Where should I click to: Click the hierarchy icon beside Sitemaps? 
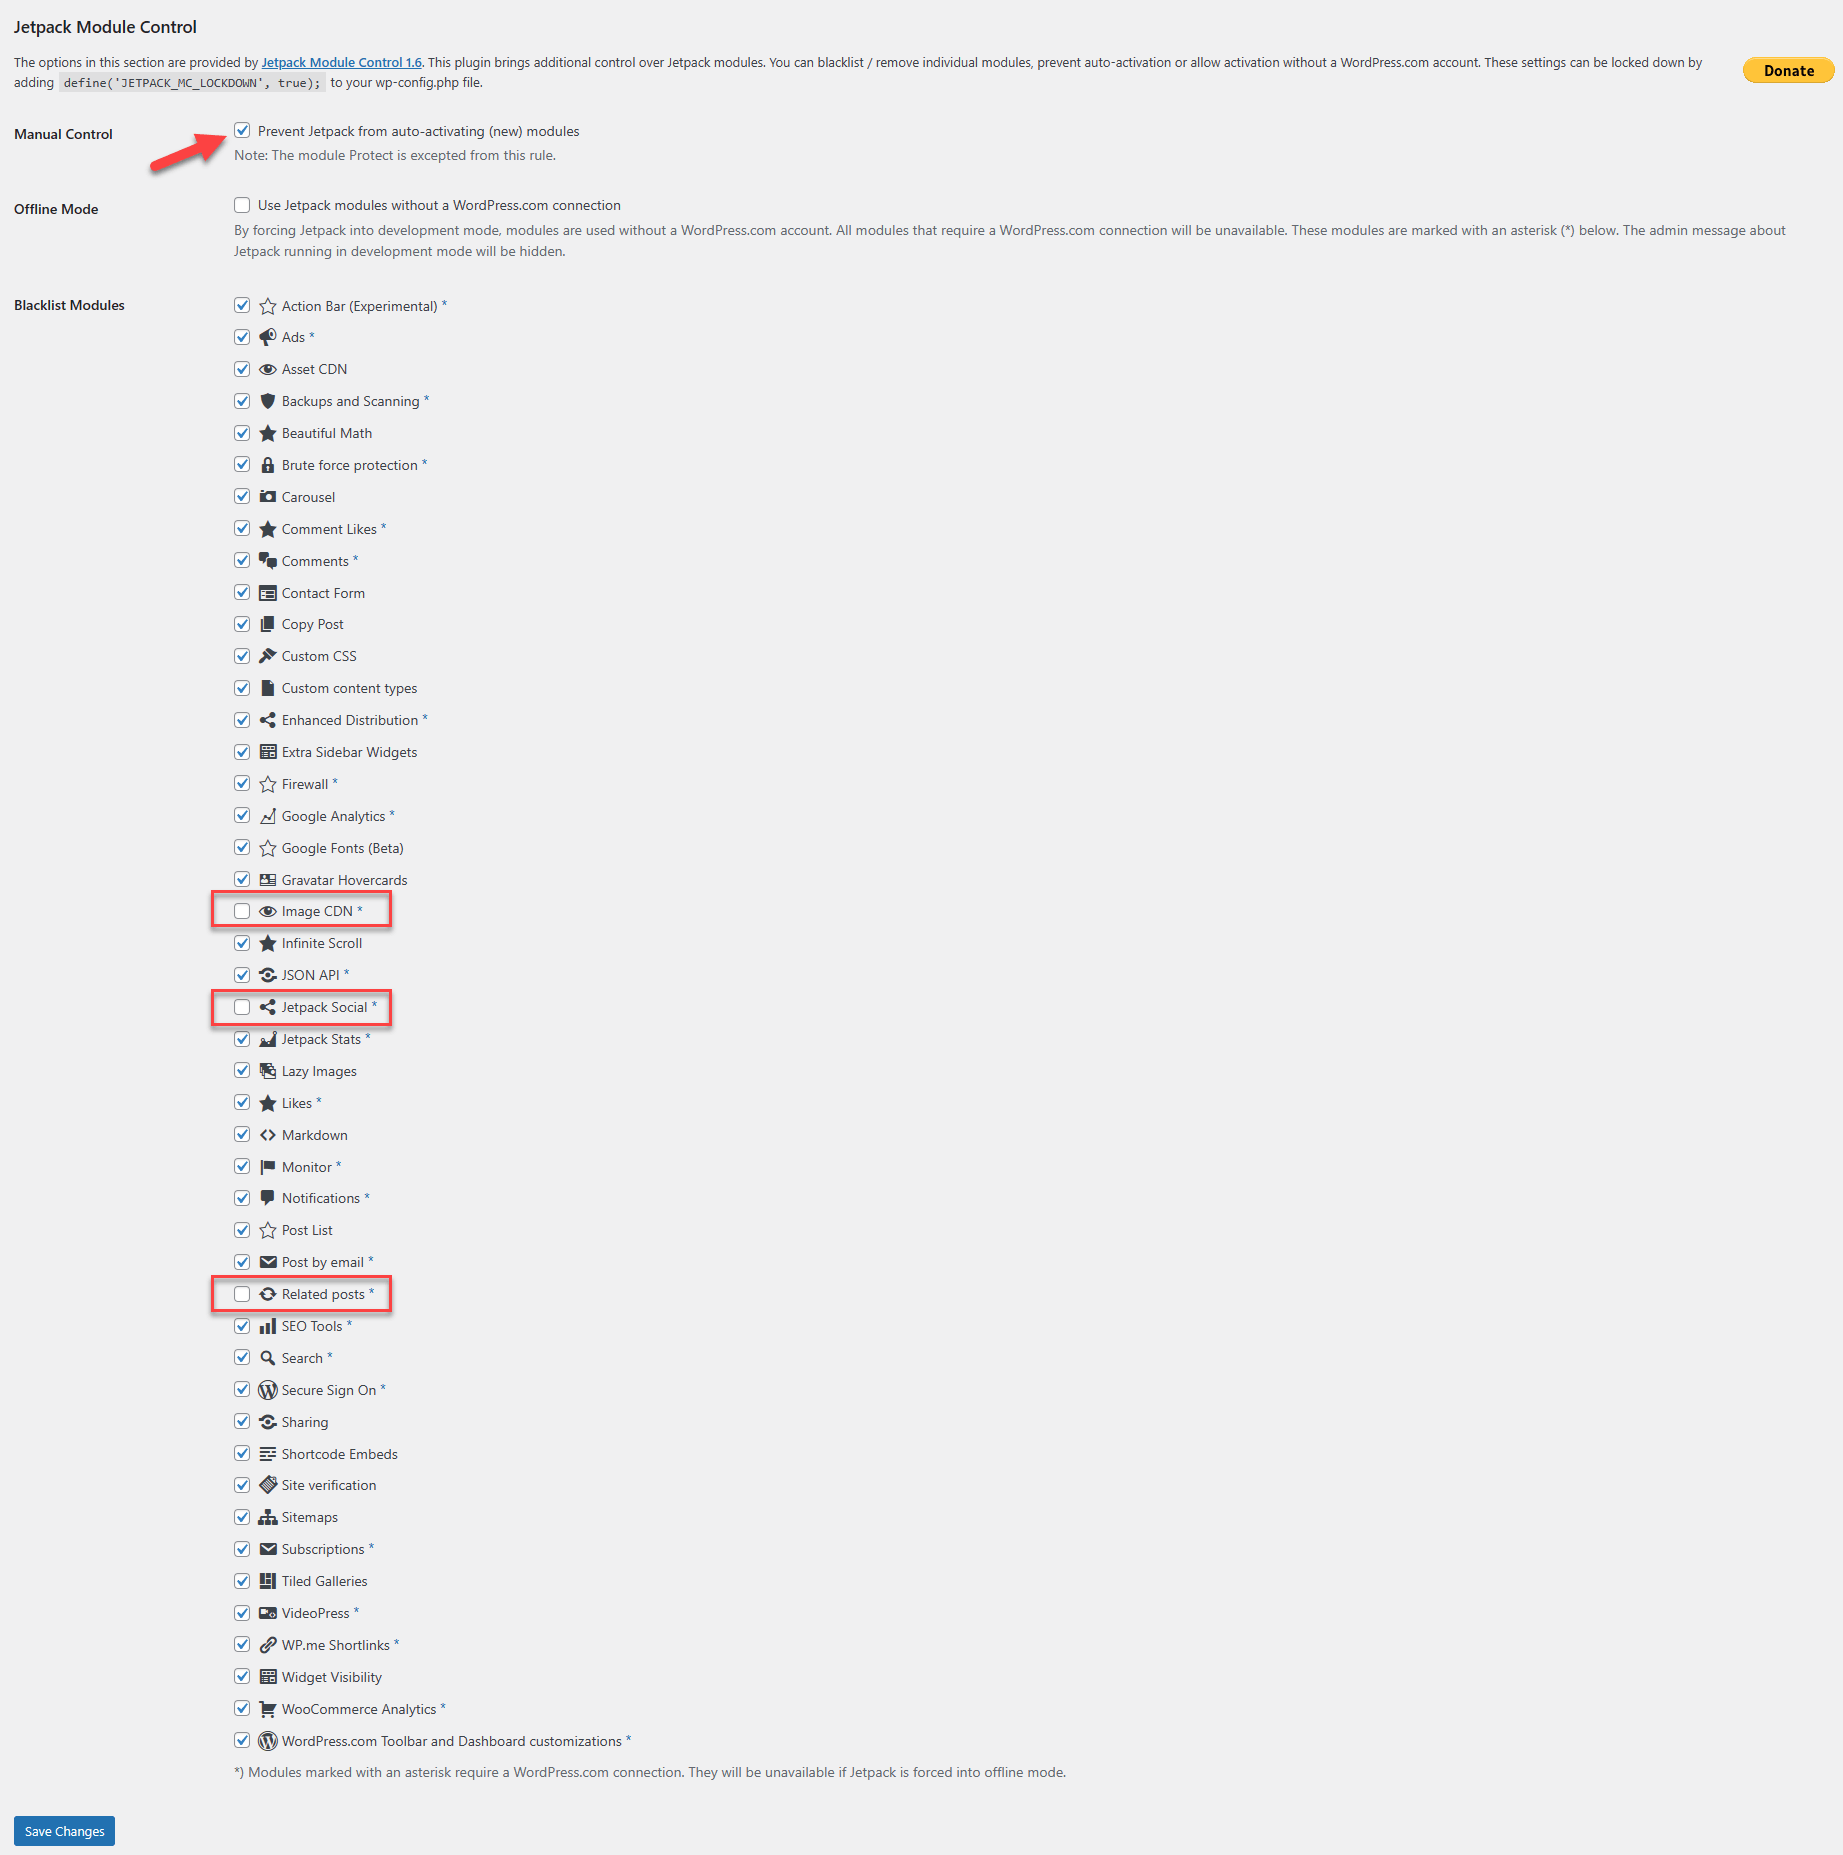coord(268,1517)
